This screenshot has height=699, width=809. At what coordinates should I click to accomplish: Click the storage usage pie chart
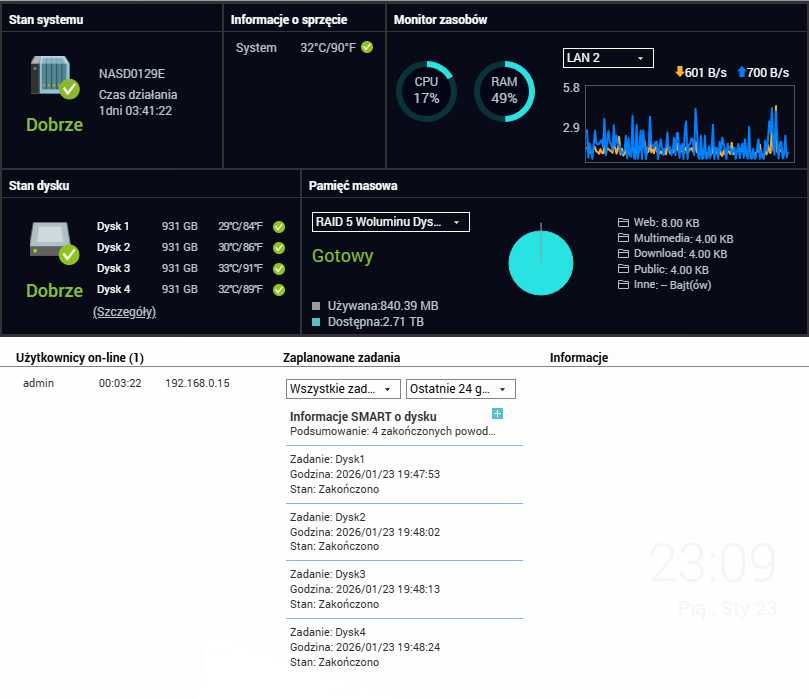click(x=541, y=263)
